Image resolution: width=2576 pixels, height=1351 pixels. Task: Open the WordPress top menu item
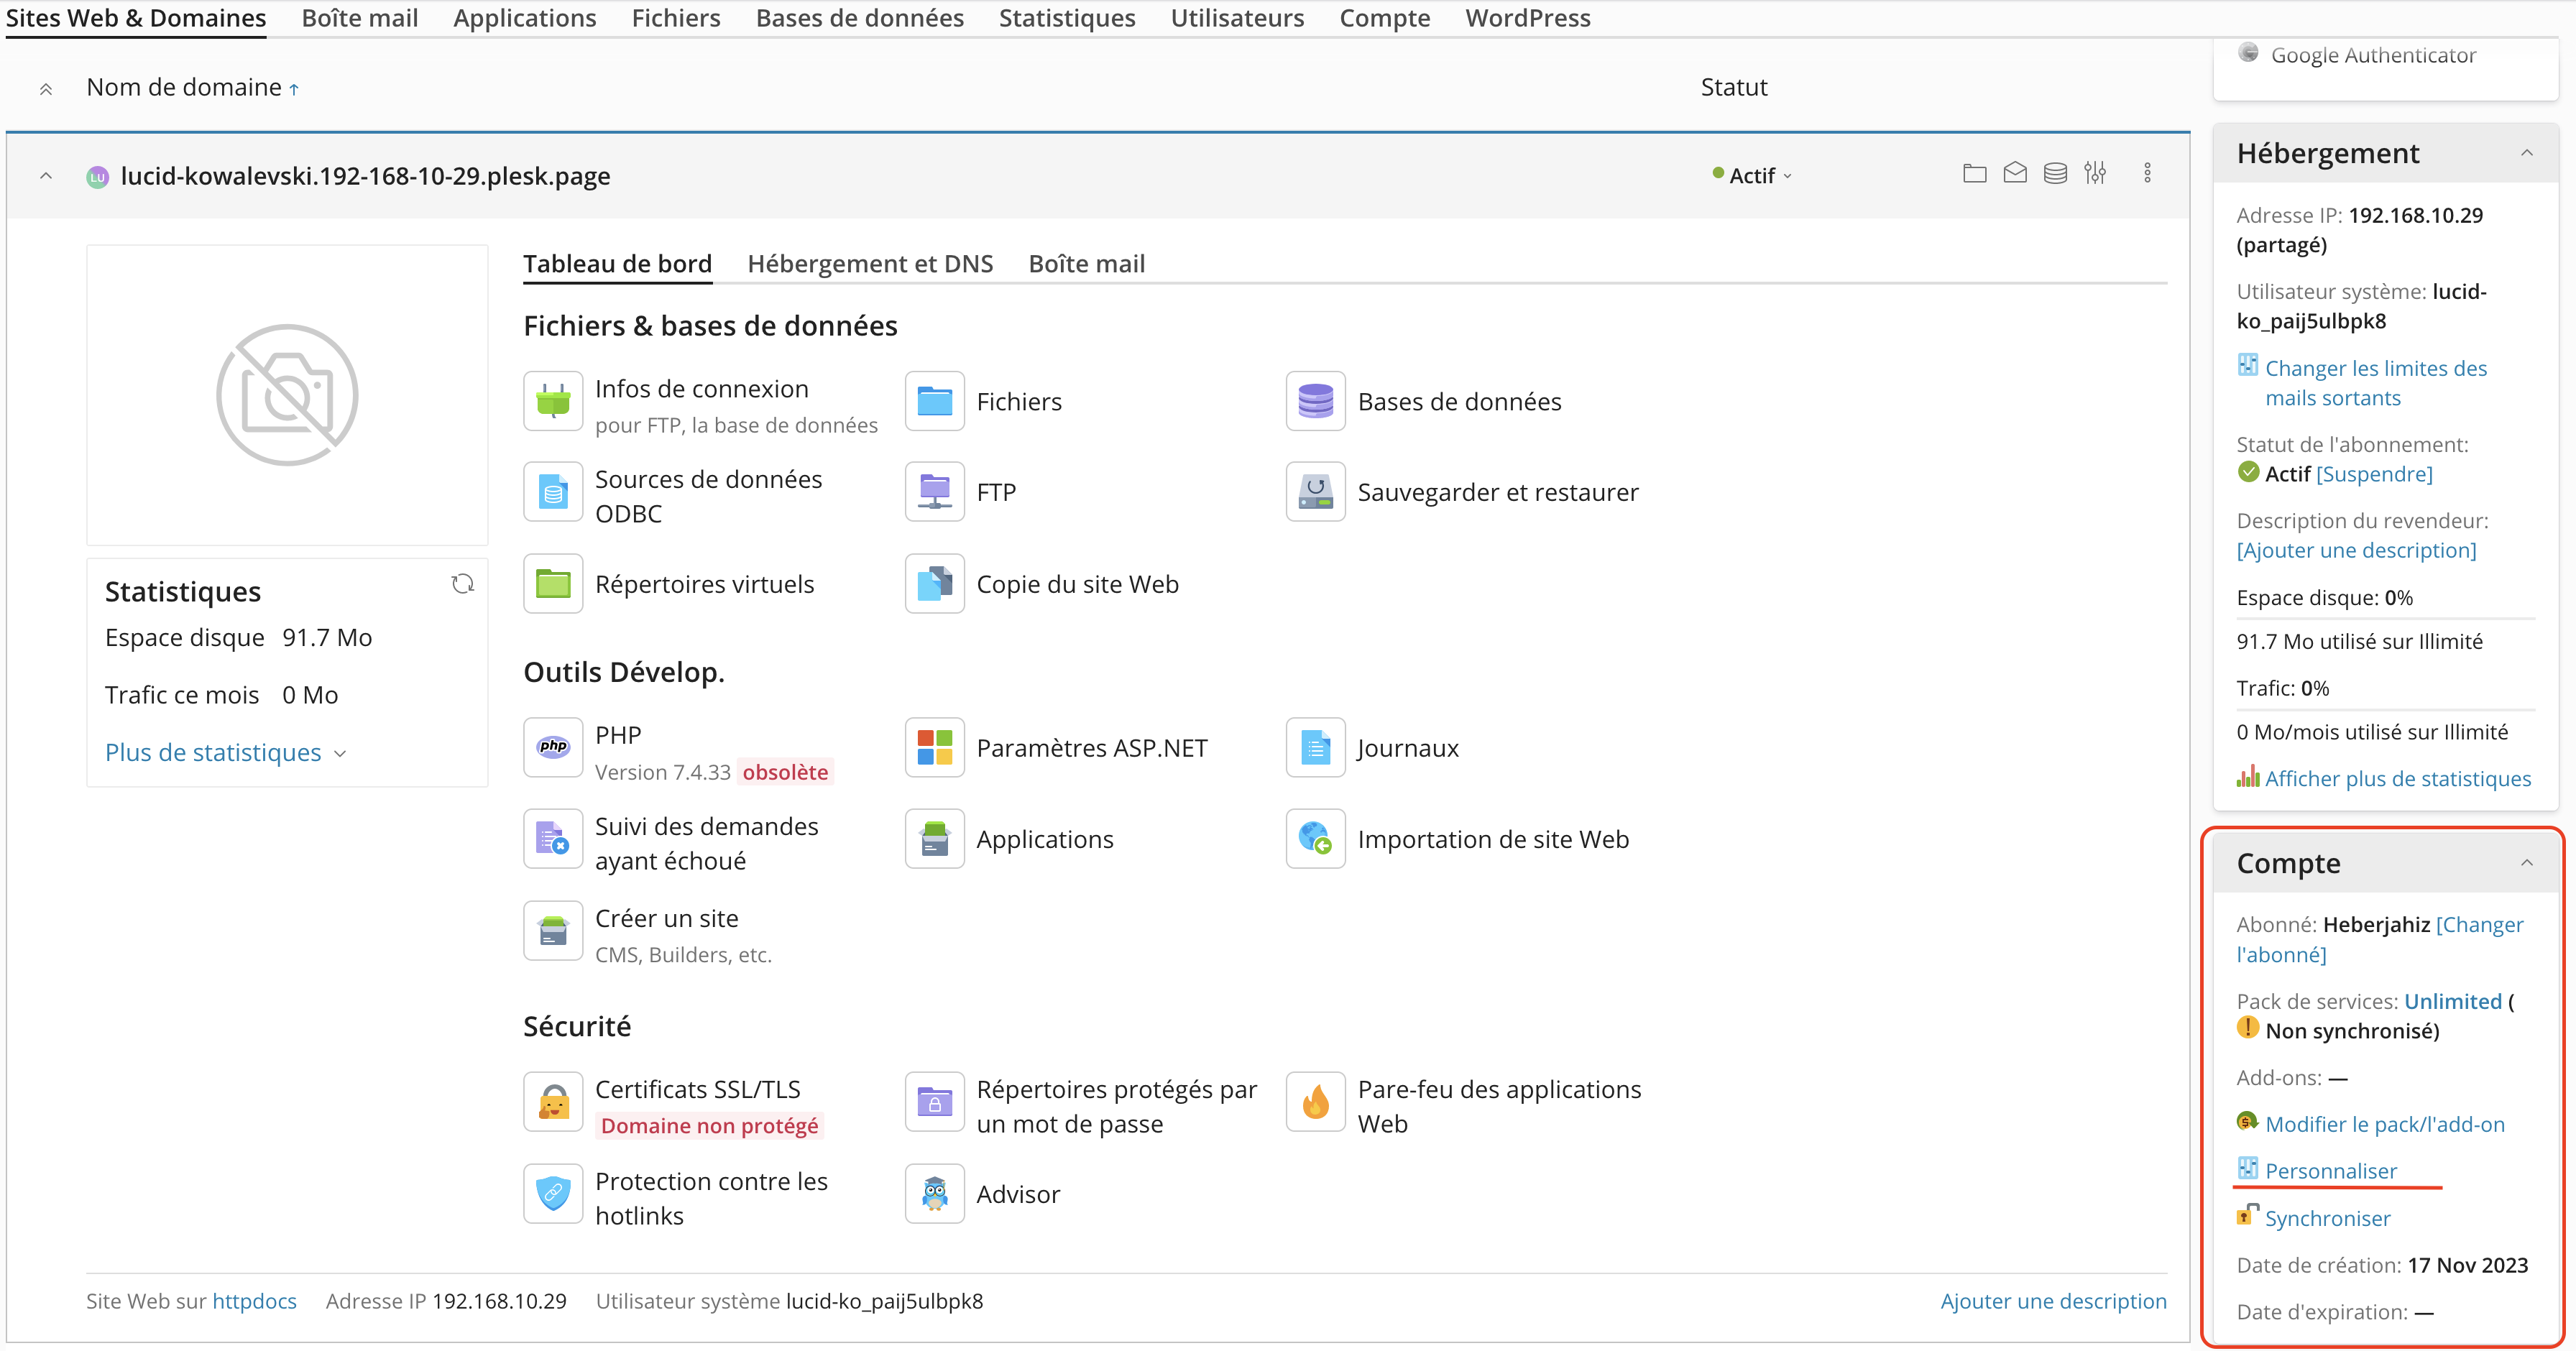click(x=1527, y=18)
